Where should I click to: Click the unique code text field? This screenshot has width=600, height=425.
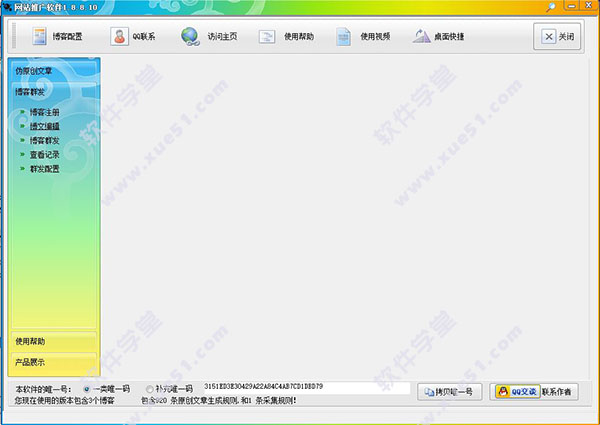pyautogui.click(x=307, y=388)
